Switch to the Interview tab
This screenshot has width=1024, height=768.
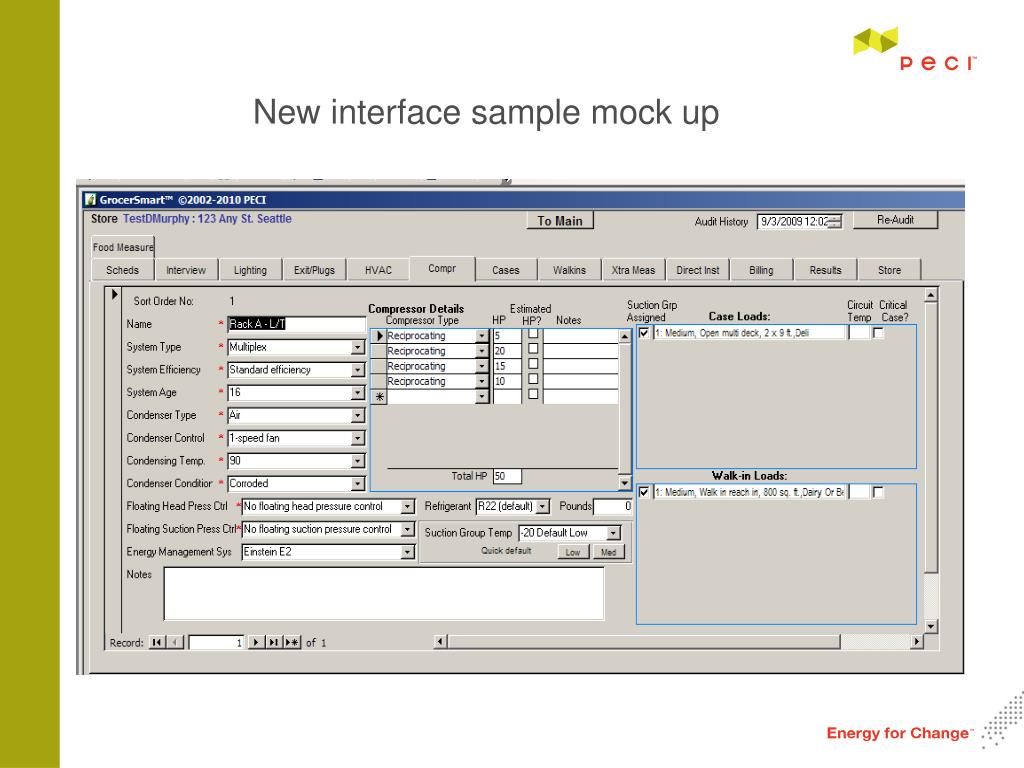tap(185, 270)
